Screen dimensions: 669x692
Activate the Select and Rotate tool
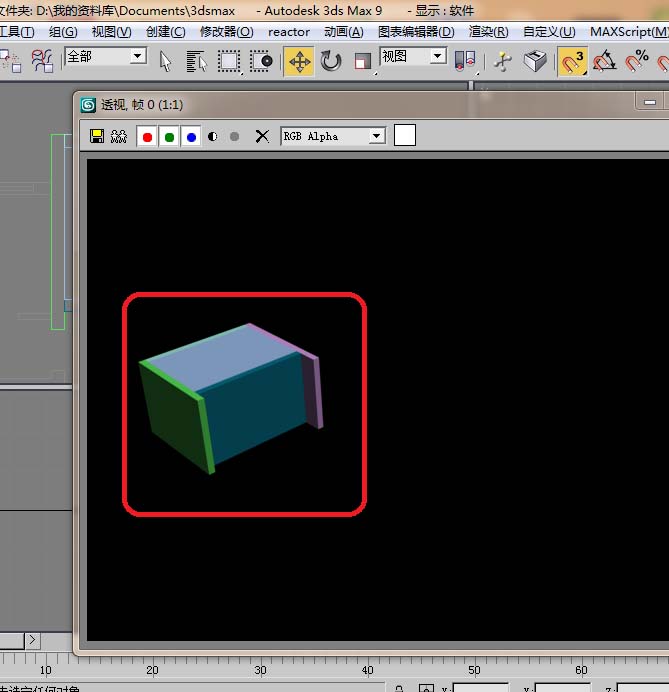coord(331,61)
